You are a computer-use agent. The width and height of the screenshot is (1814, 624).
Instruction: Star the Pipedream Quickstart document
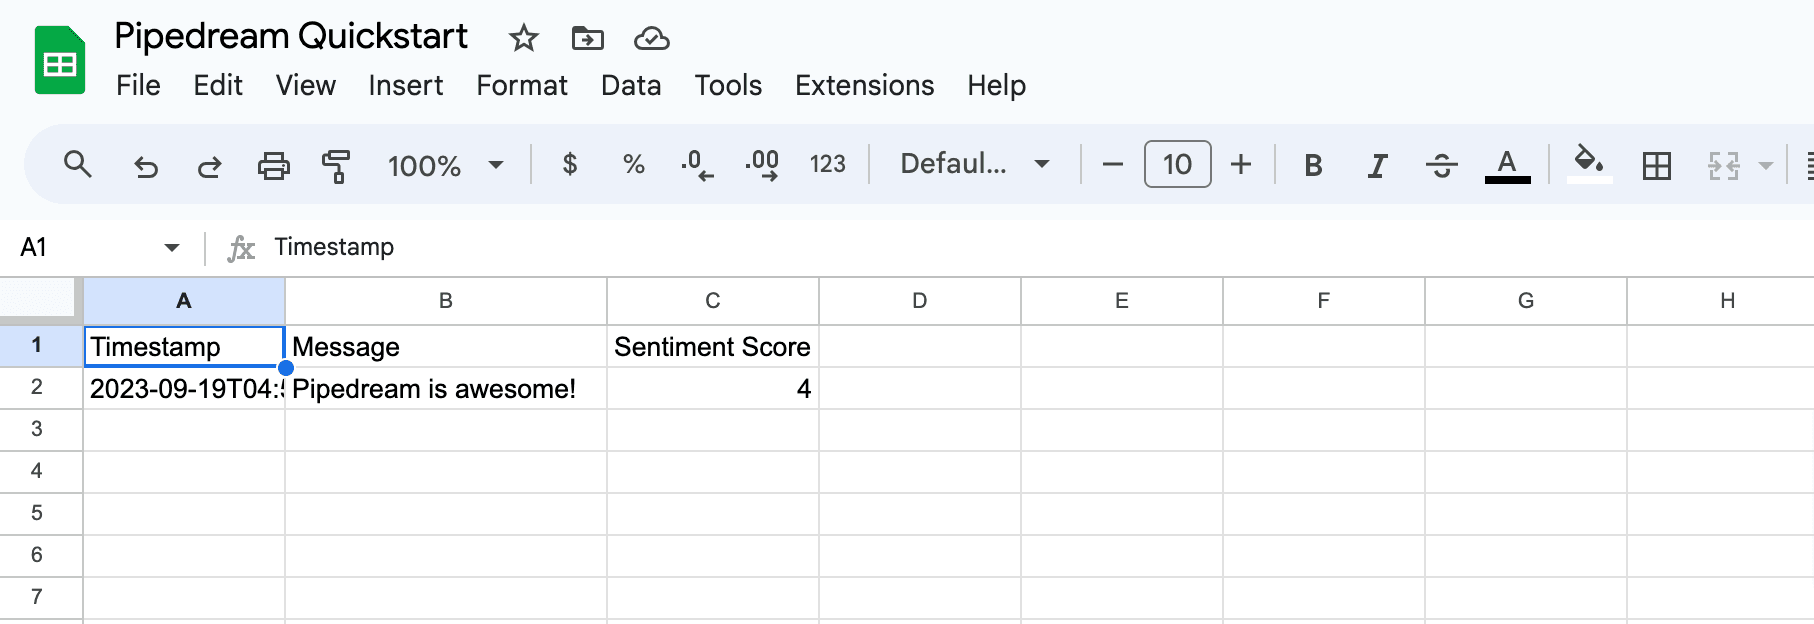(x=523, y=38)
